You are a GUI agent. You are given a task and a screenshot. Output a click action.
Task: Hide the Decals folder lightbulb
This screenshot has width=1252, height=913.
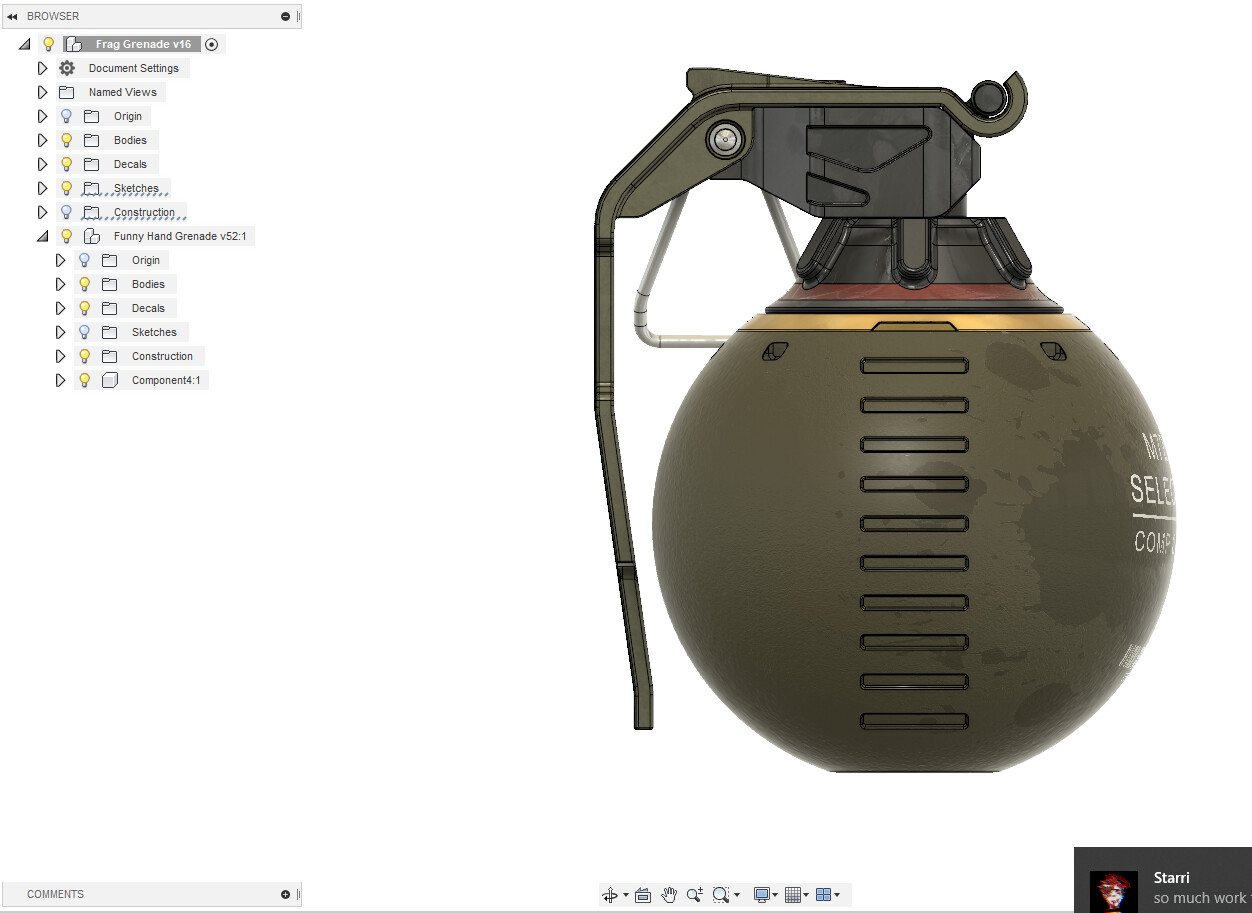pos(66,164)
